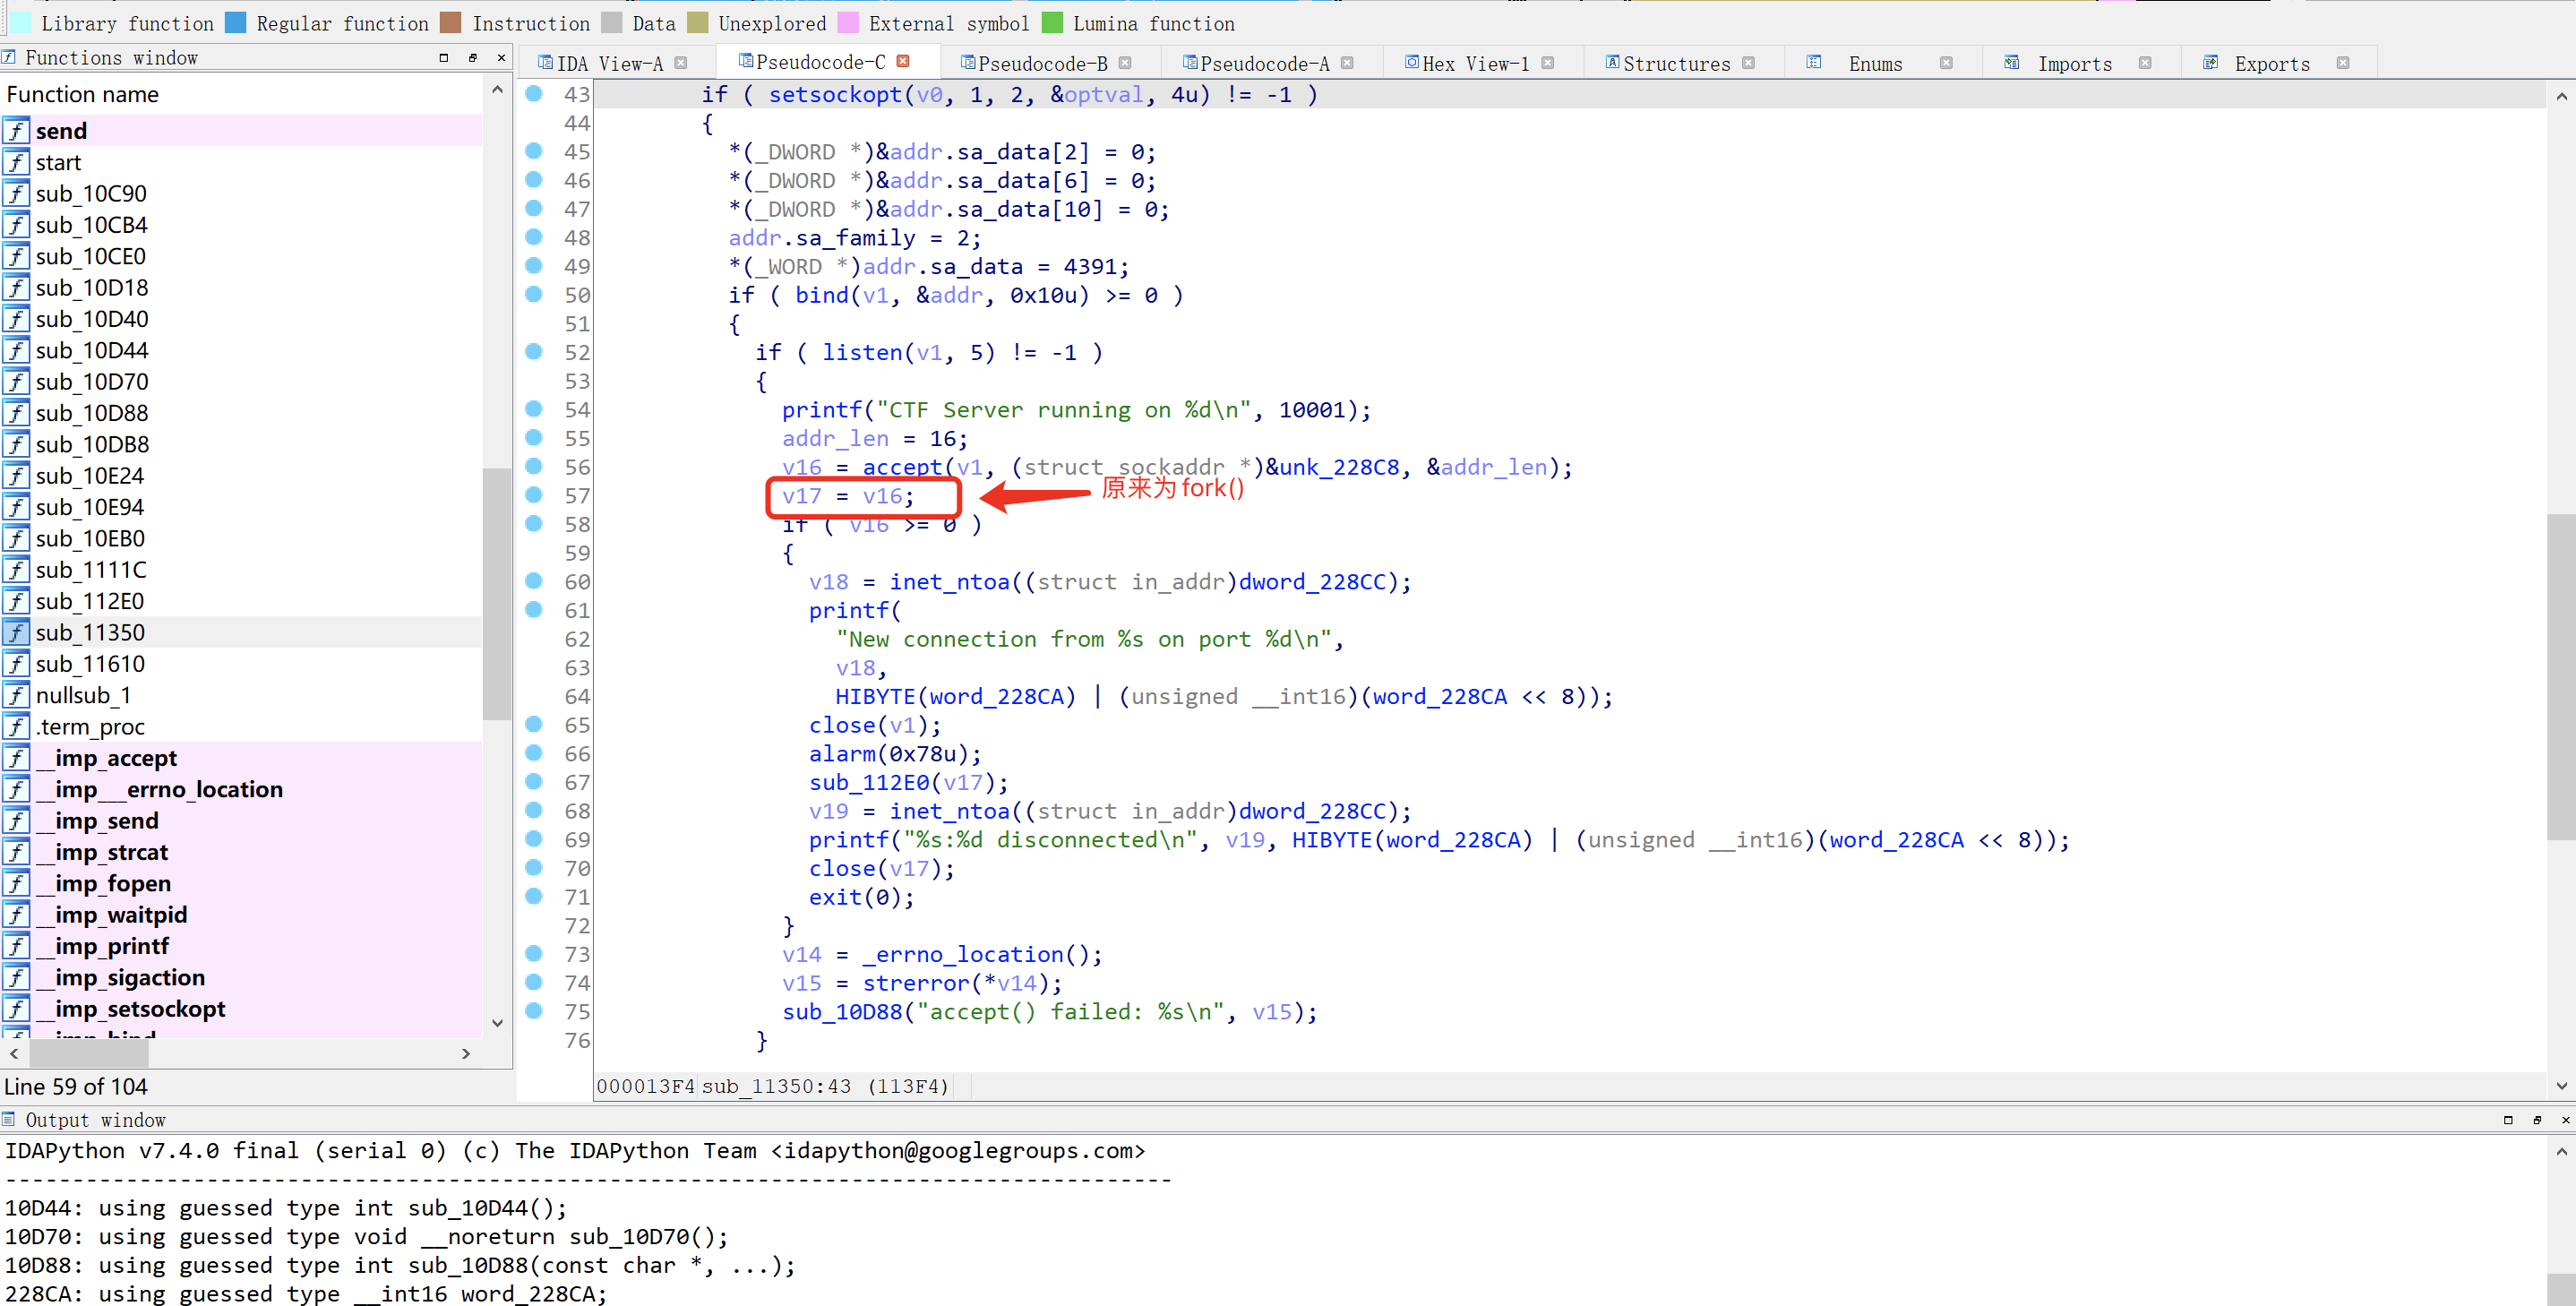2576x1306 pixels.
Task: Select sub_1111C in the functions list
Action: (241, 570)
